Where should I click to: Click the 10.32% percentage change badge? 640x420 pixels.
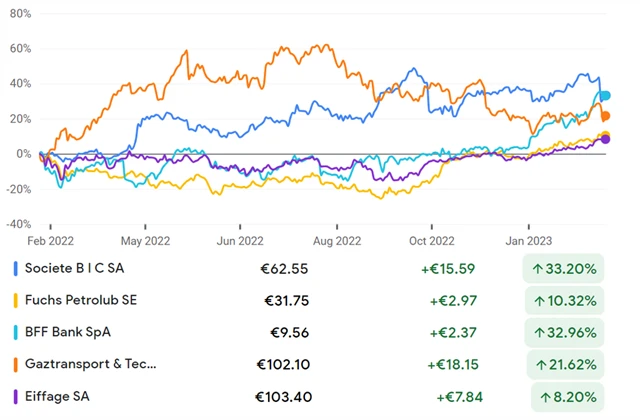pos(563,300)
